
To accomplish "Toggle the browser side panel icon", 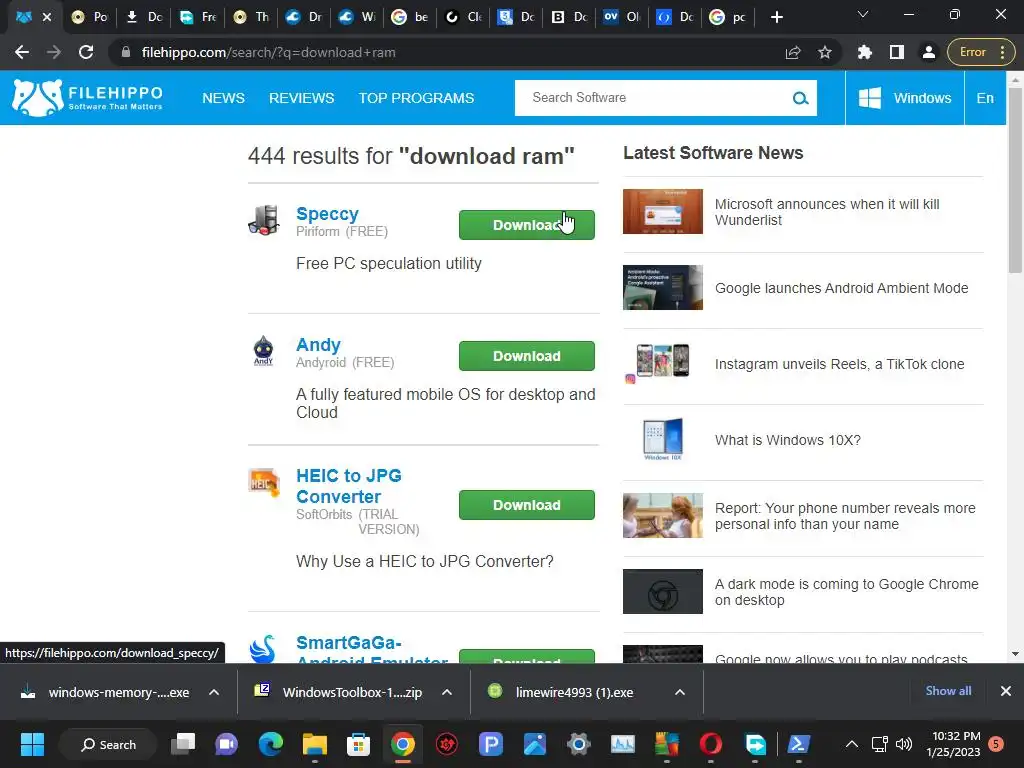I will 897,52.
